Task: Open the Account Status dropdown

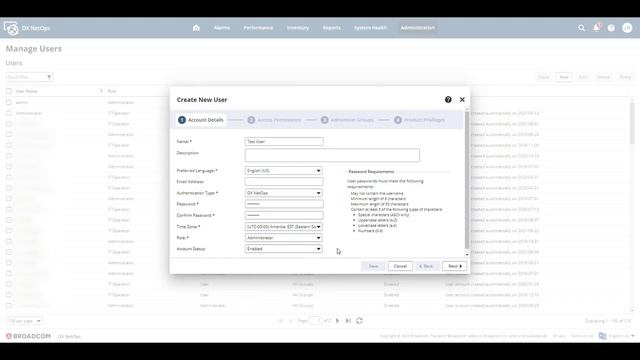Action: point(284,249)
